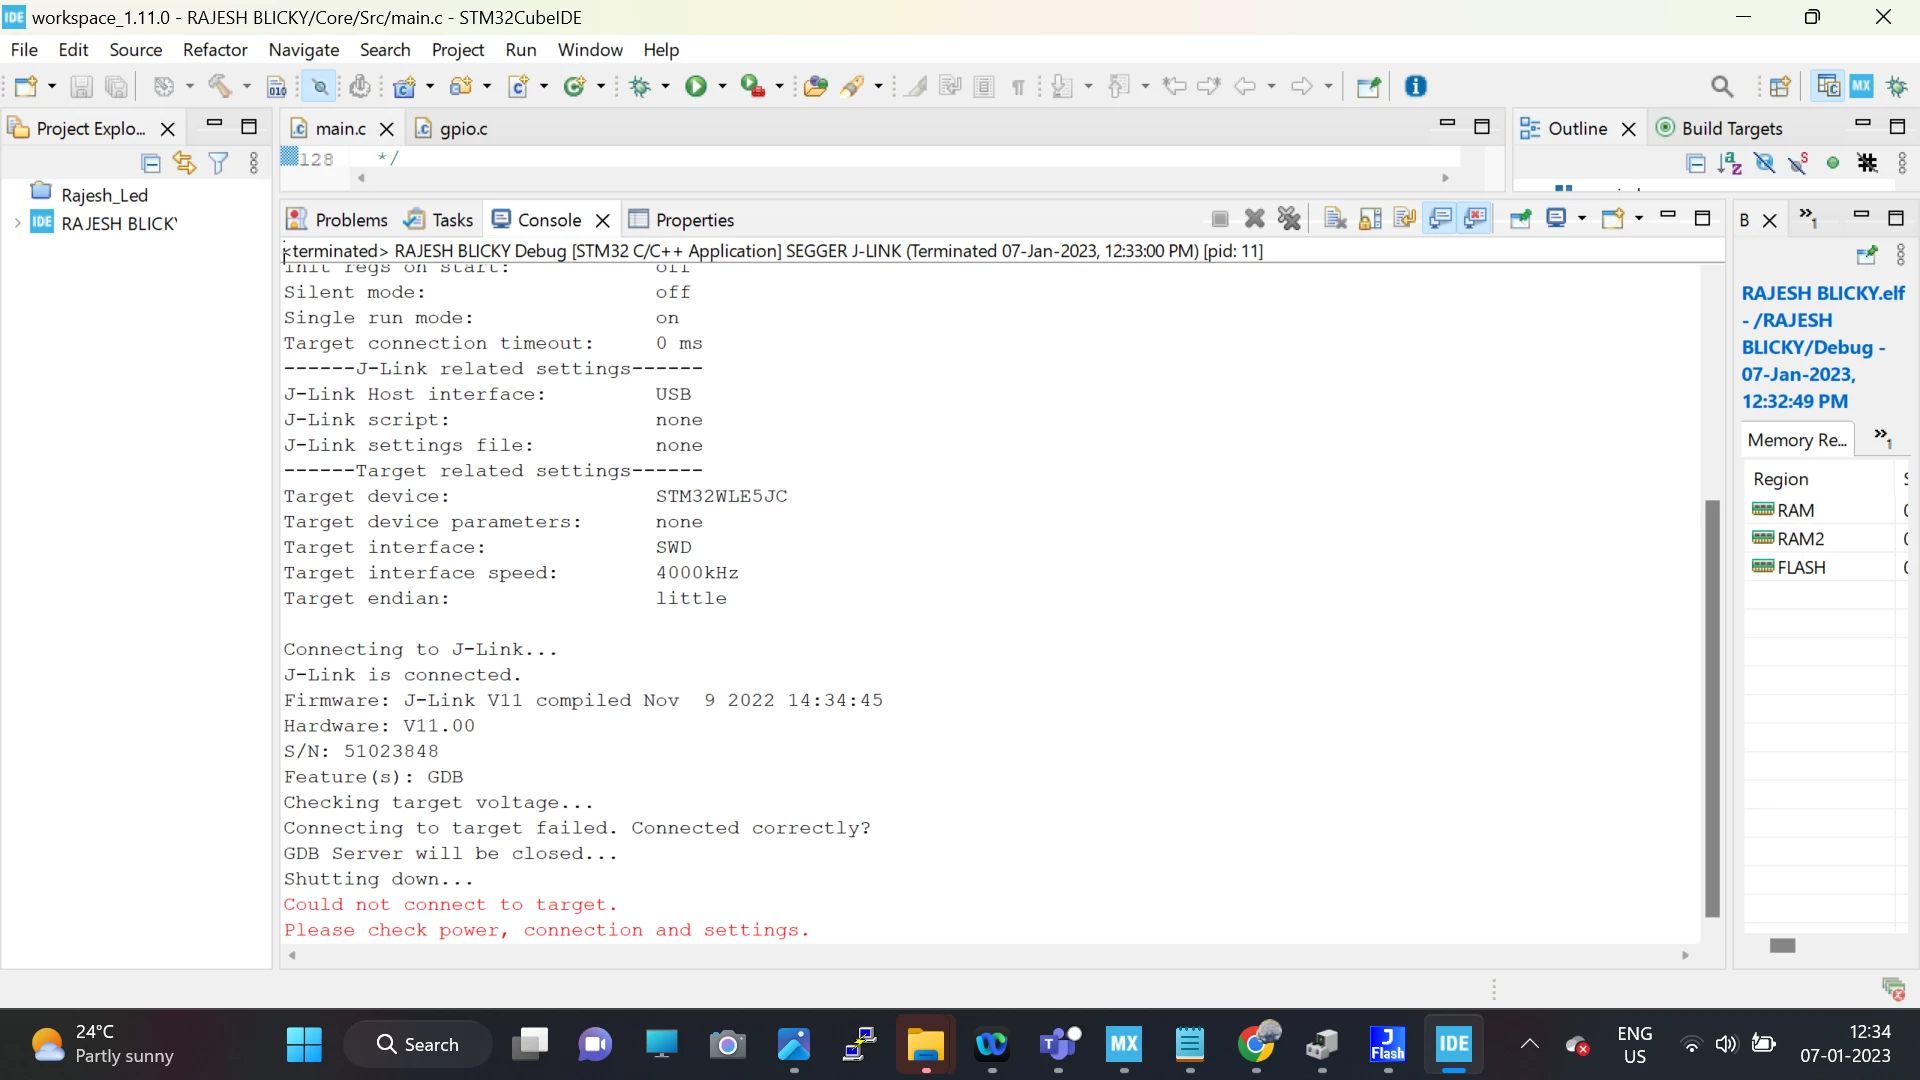Collapse all in Project Explorer

(151, 163)
